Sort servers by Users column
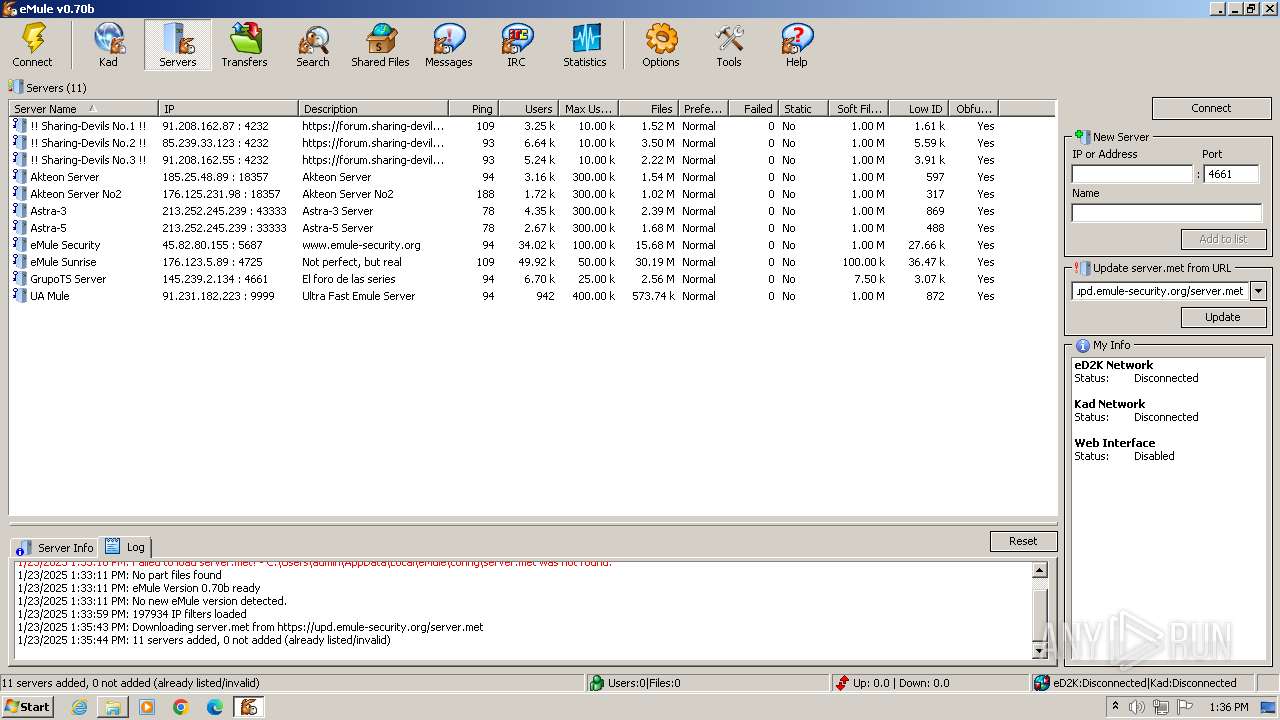This screenshot has height=720, width=1280. point(528,108)
